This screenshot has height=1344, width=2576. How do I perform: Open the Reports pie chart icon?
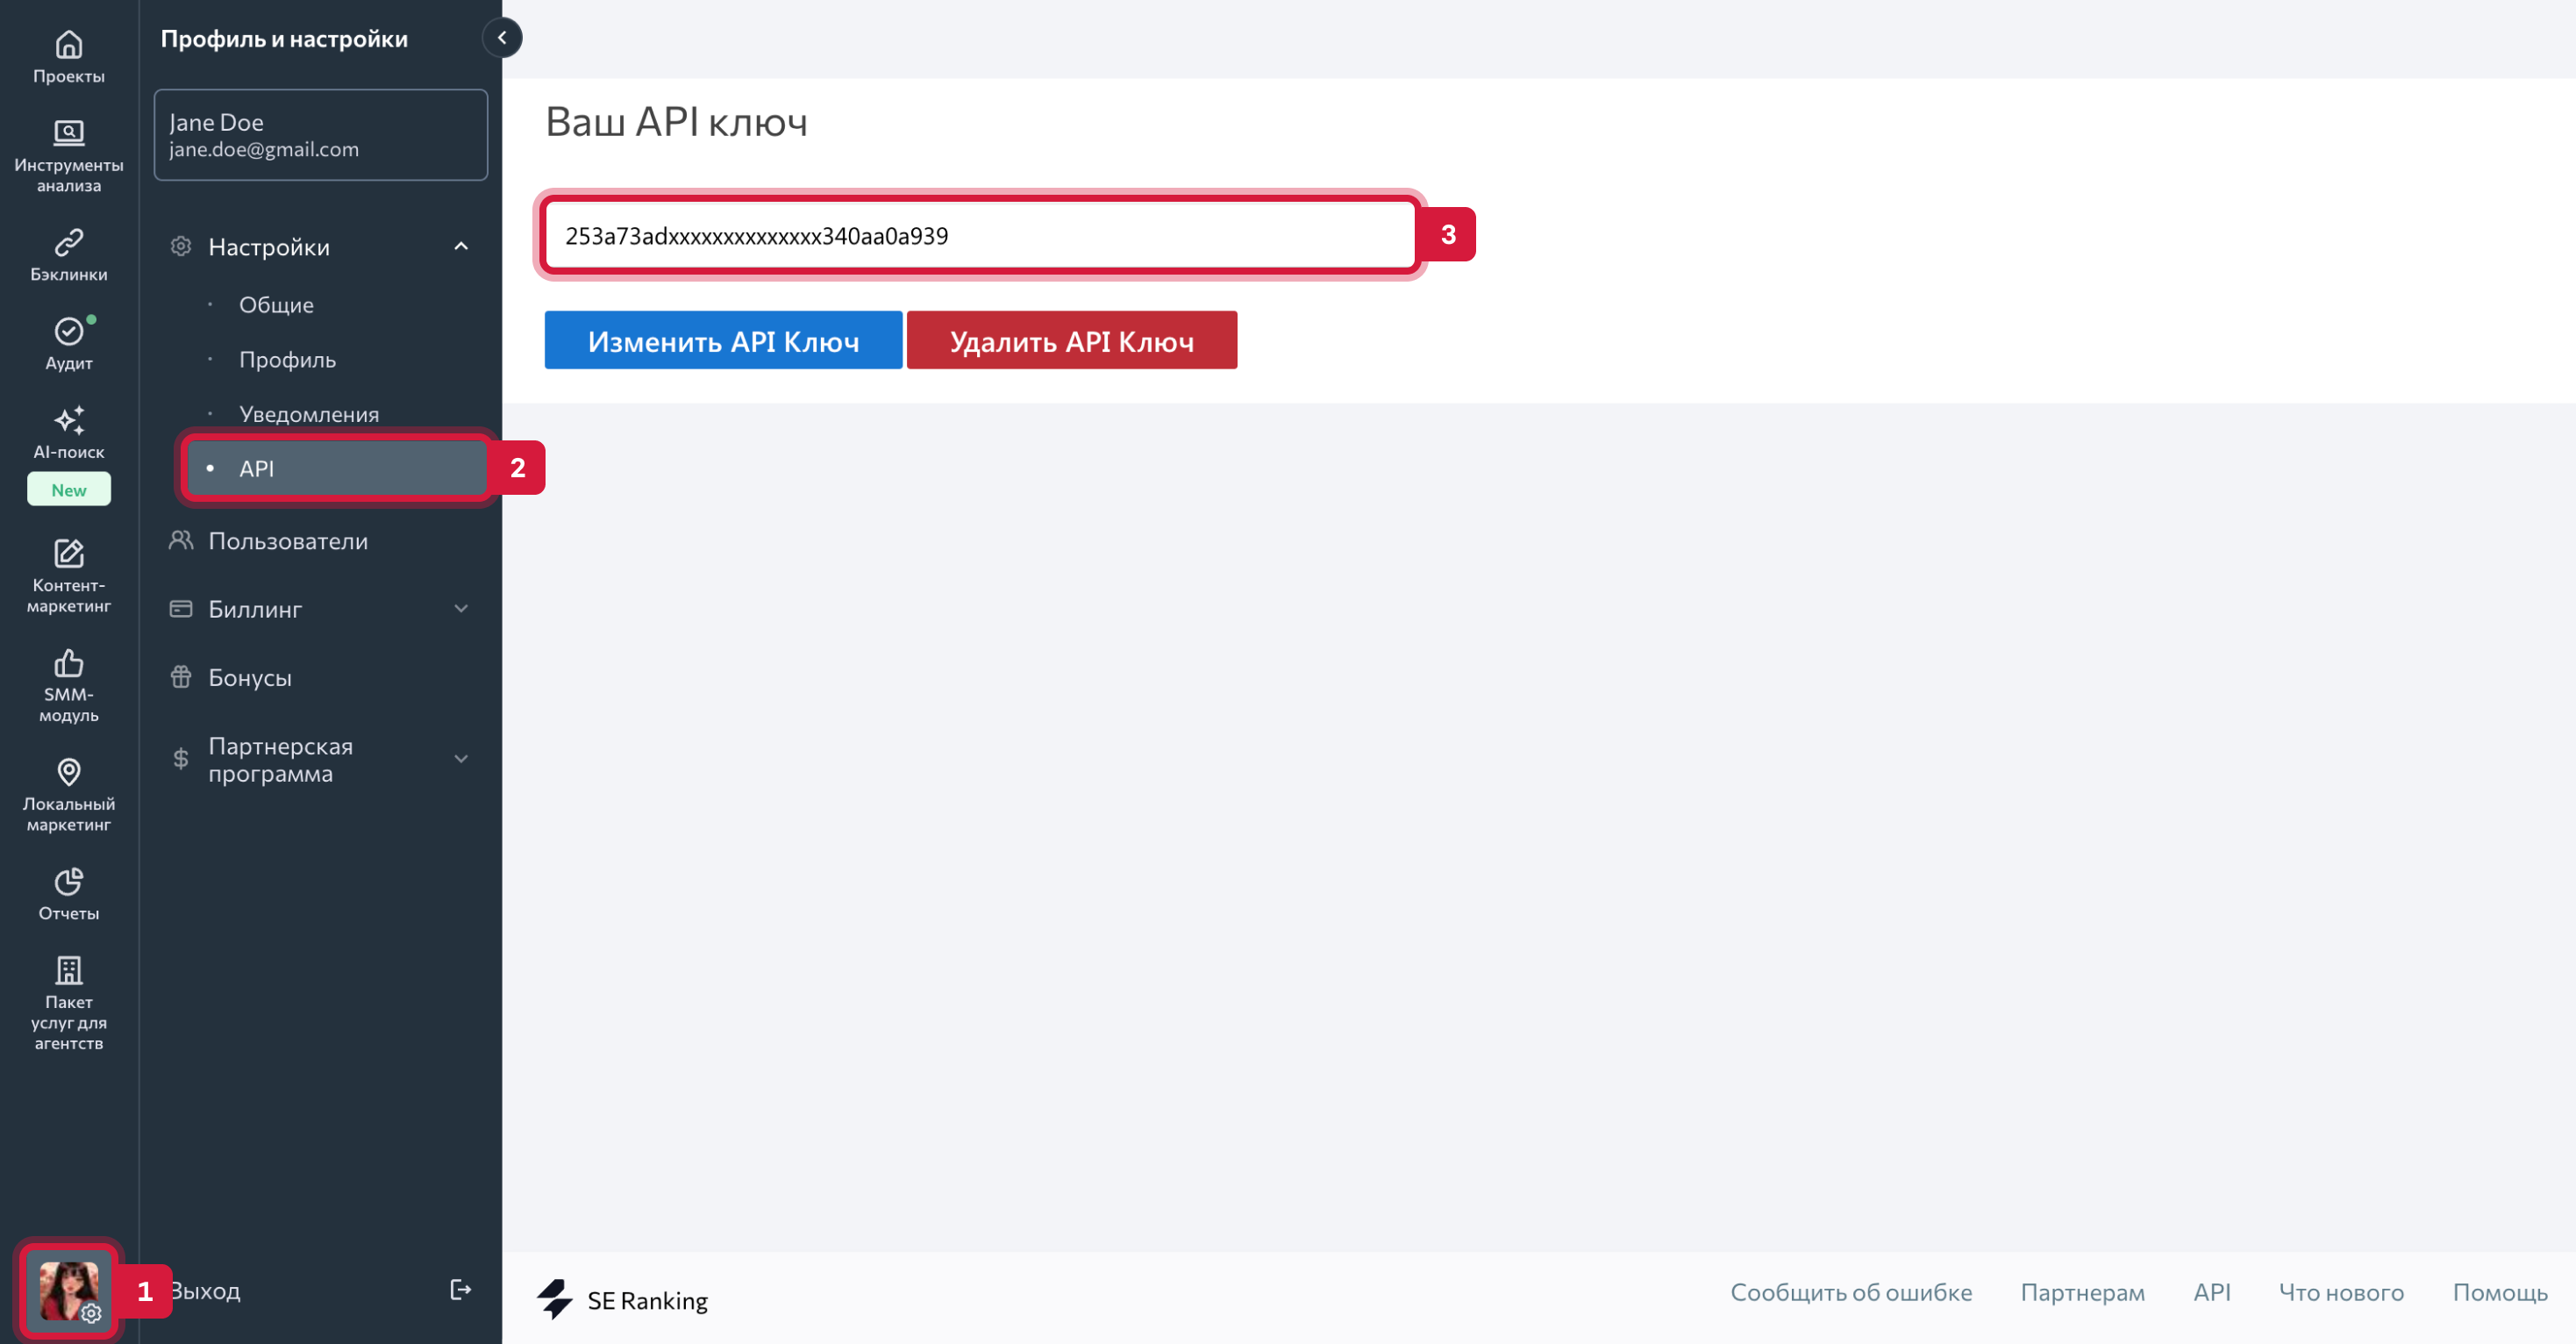pos(68,881)
